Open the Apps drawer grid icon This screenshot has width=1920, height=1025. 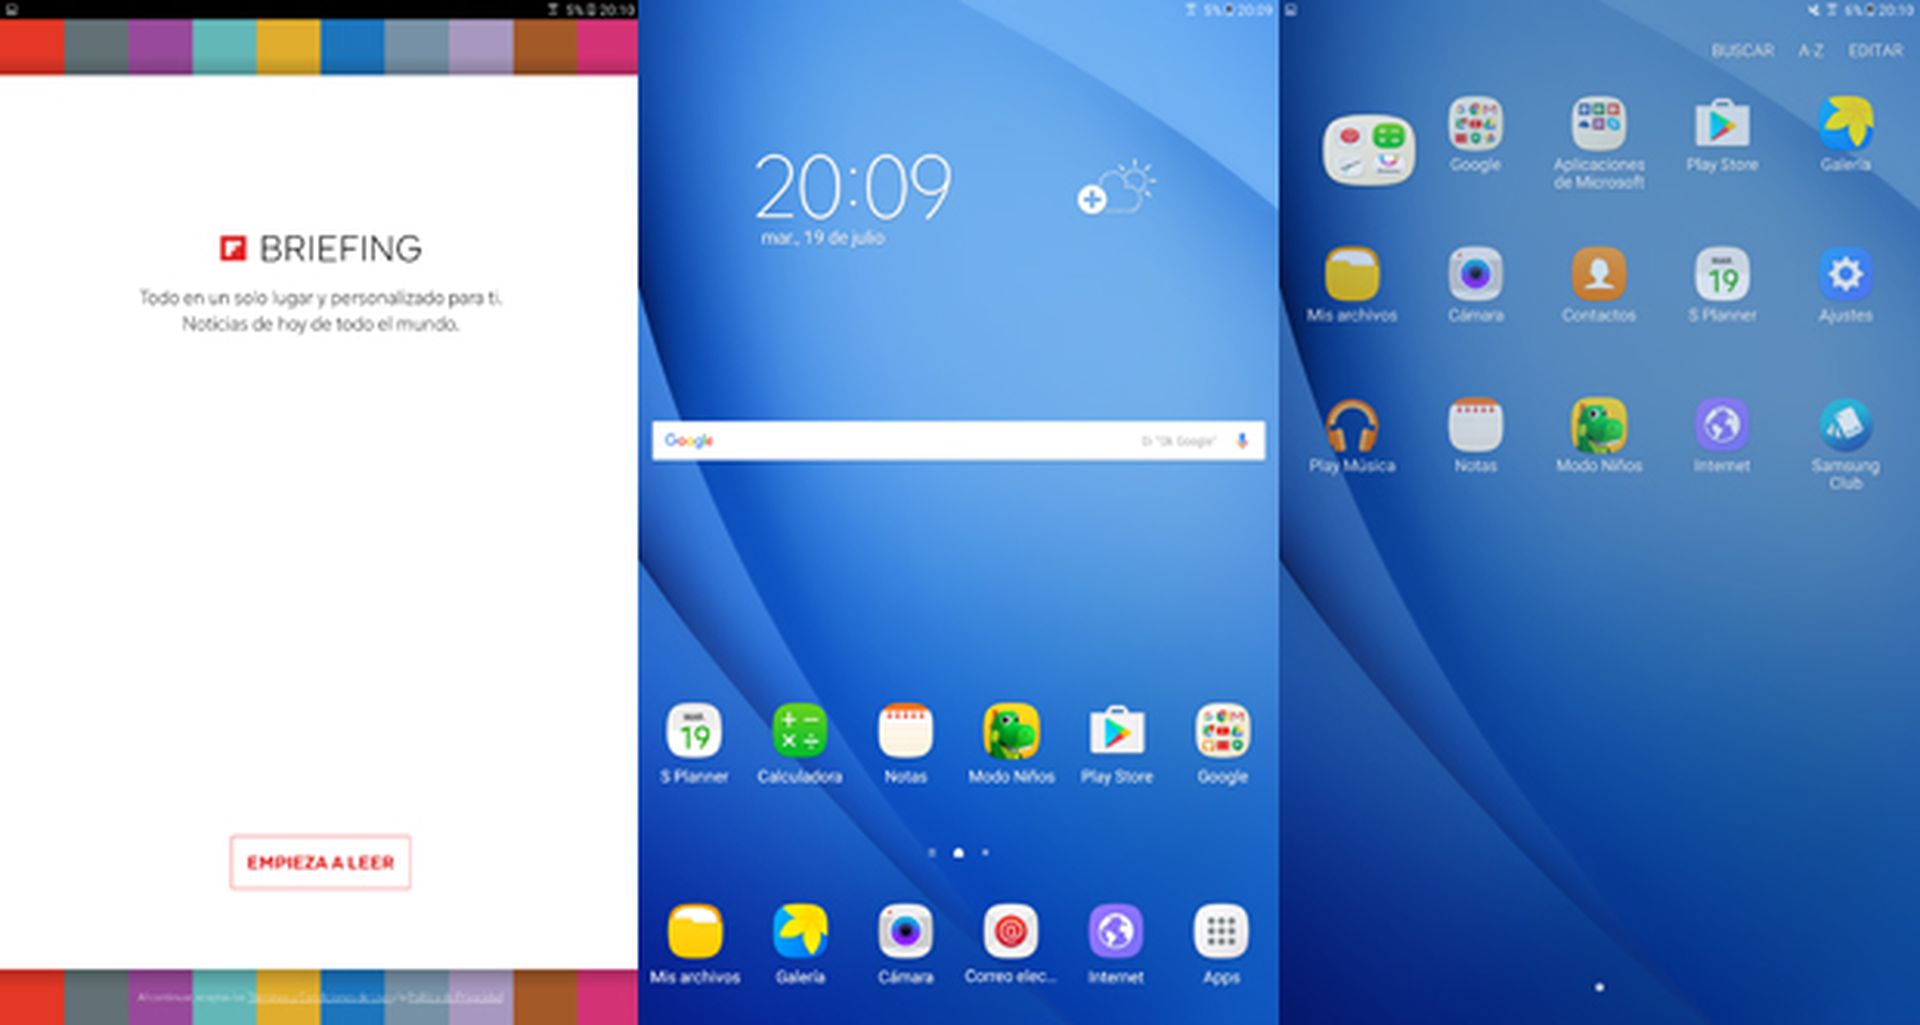pyautogui.click(x=1221, y=932)
